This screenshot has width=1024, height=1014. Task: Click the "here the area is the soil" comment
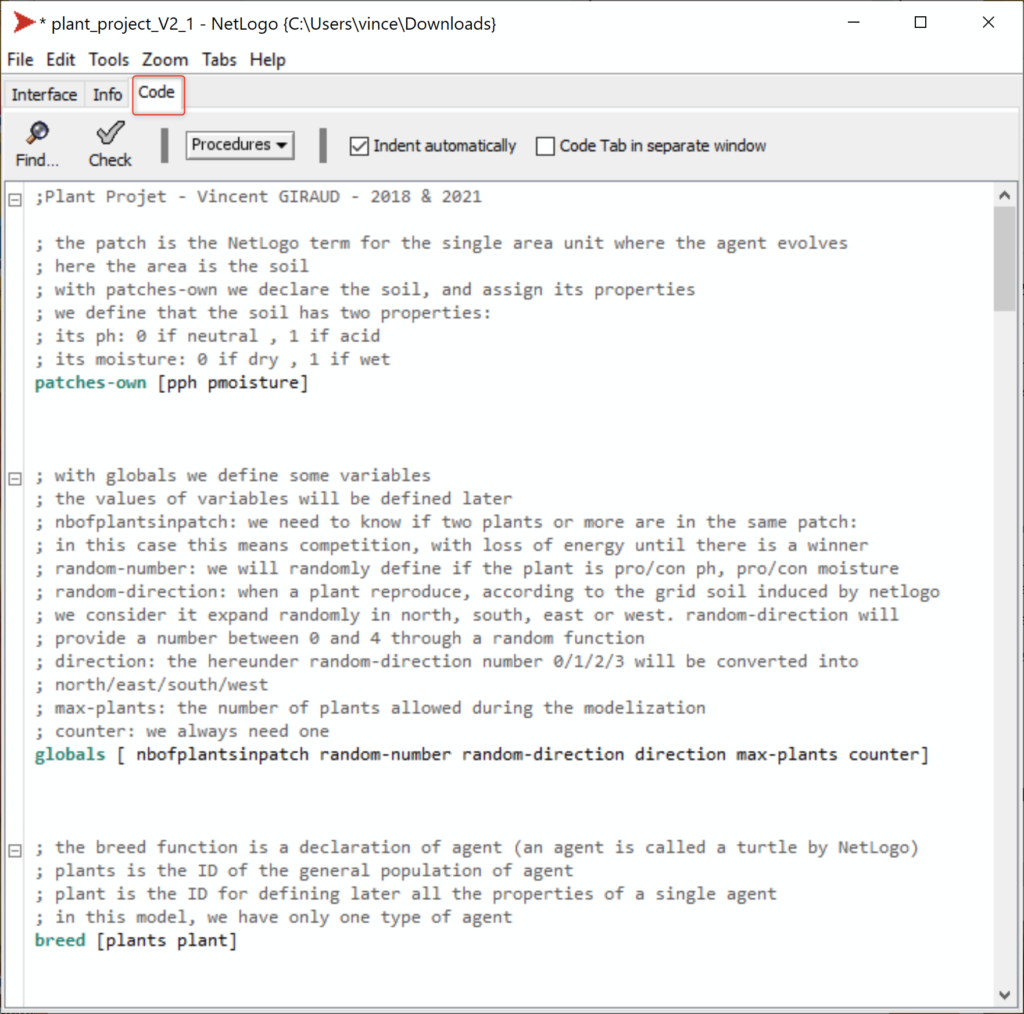click(x=172, y=266)
